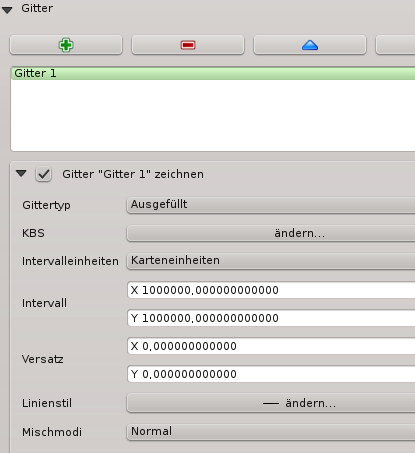Click the line preview in Linienstil button

(x=271, y=404)
